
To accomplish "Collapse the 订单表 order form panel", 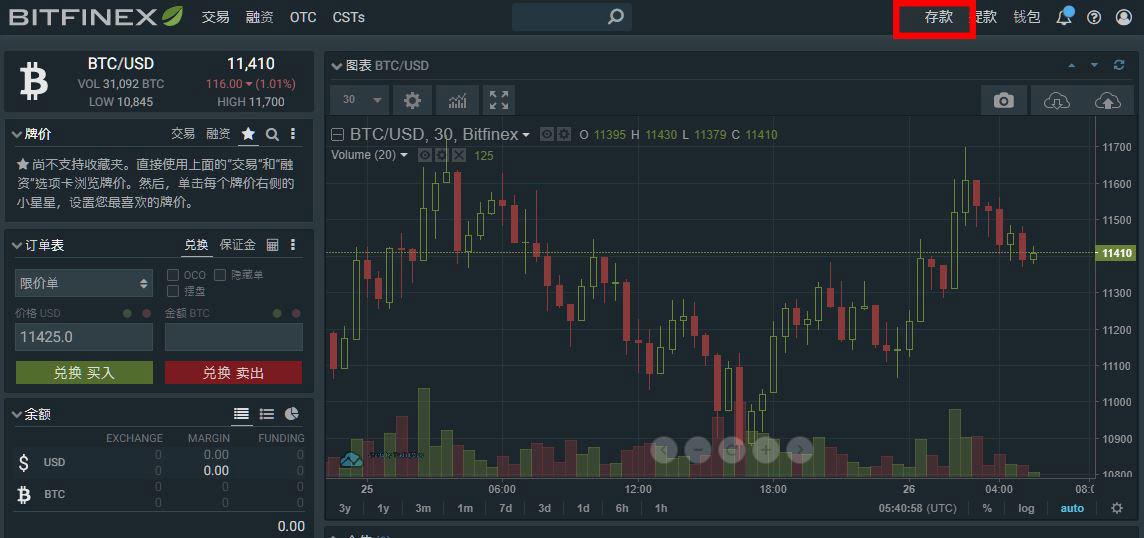I will point(17,245).
